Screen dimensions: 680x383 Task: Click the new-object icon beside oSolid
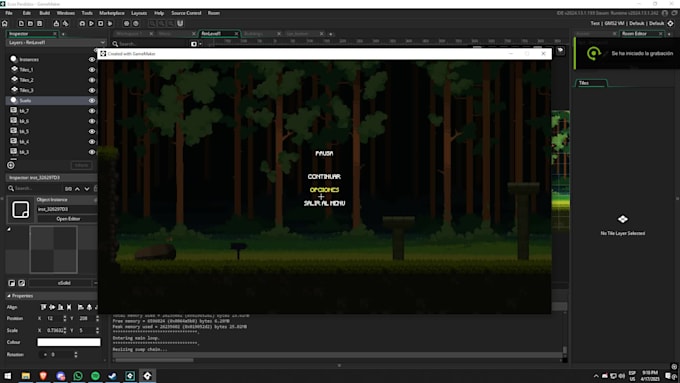tap(12, 283)
